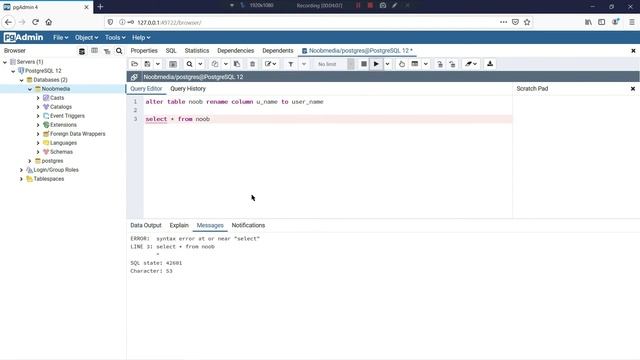Switch to the SQL tab
Viewport: 640px width, 360px height.
click(171, 51)
